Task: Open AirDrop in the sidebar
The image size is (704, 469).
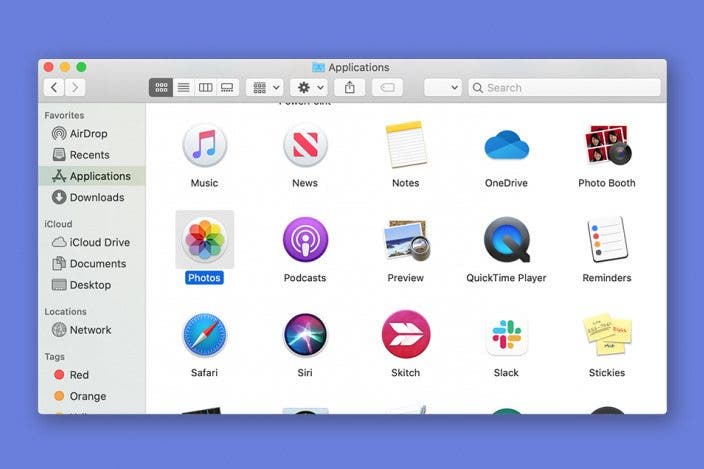Action: pyautogui.click(x=92, y=133)
